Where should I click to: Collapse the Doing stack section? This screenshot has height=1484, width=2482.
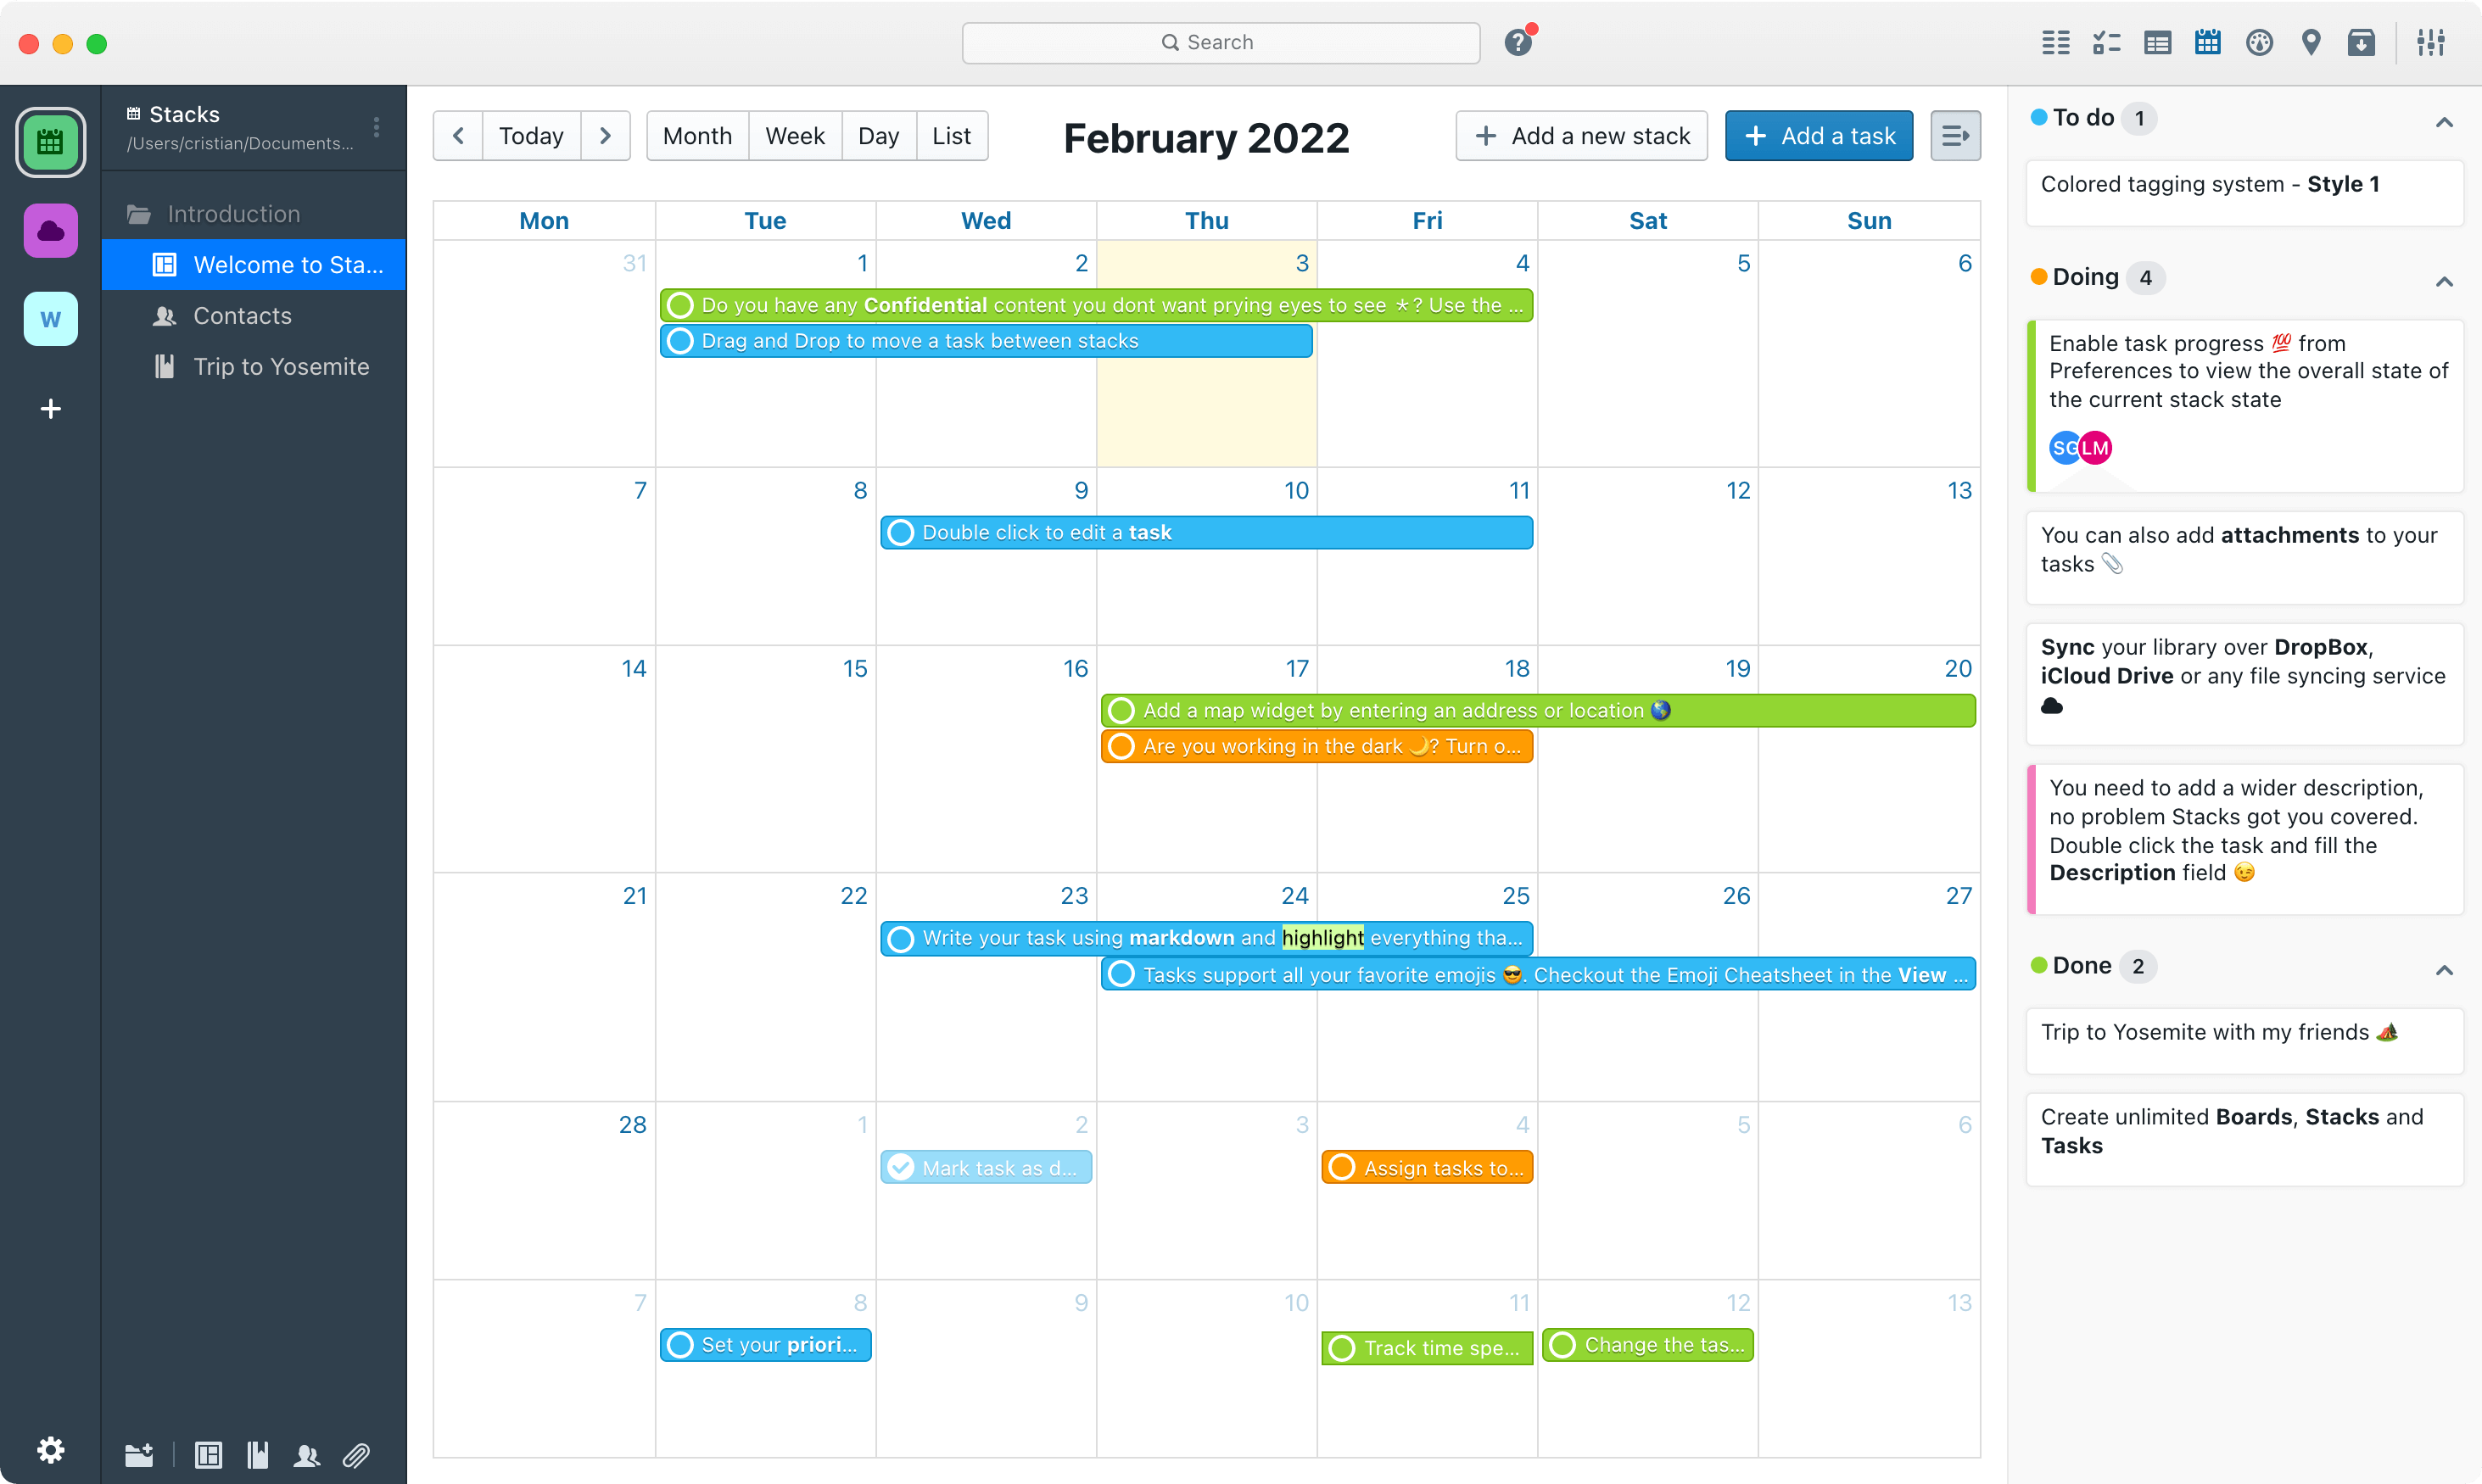2444,281
